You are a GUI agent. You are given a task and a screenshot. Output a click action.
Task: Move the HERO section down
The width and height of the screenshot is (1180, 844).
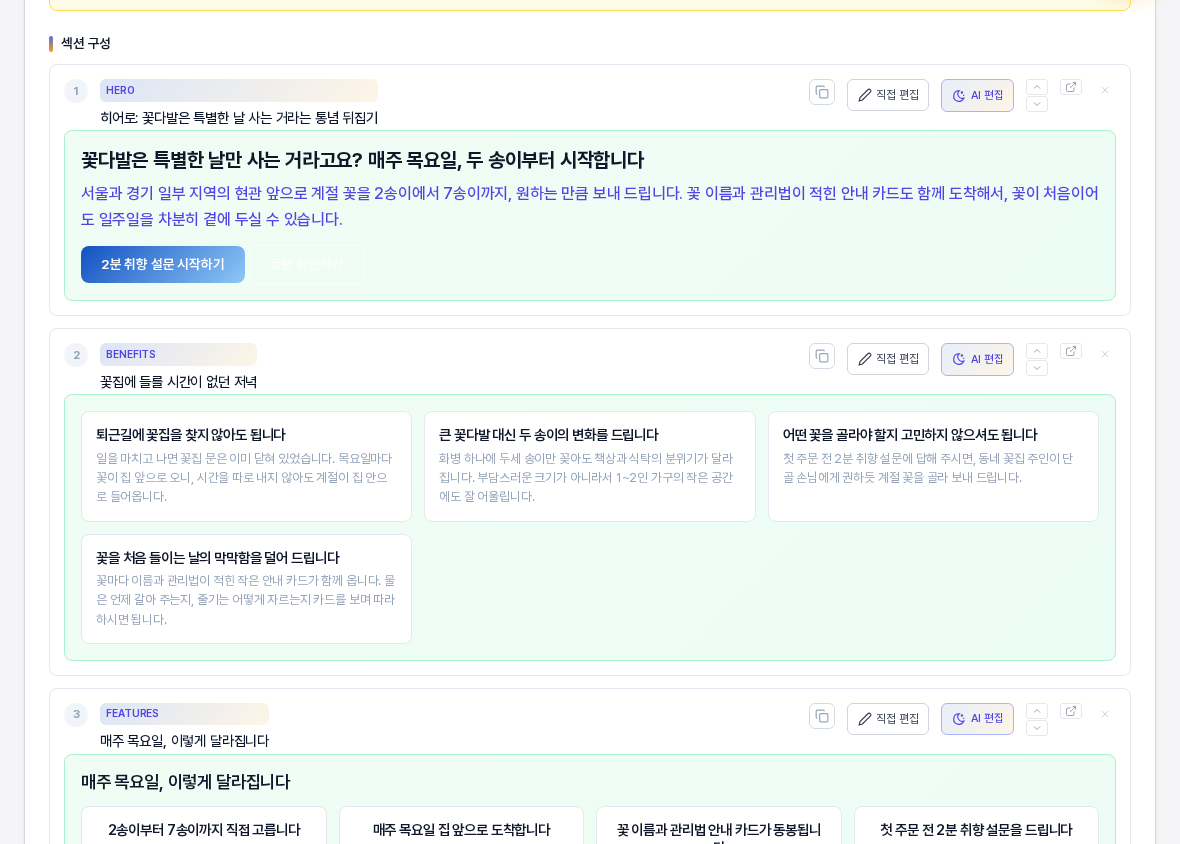point(1037,104)
